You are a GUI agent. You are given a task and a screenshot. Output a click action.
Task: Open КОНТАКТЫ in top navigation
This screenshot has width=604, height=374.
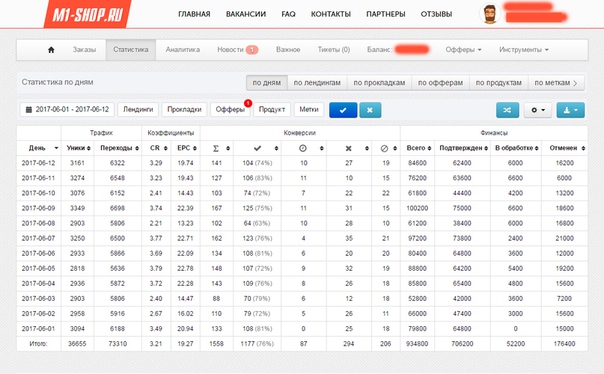331,14
